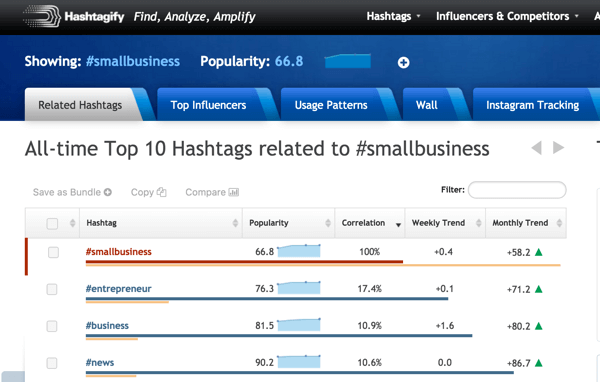Click the #smallbusiness link in header
The width and height of the screenshot is (600, 382).
pos(133,61)
